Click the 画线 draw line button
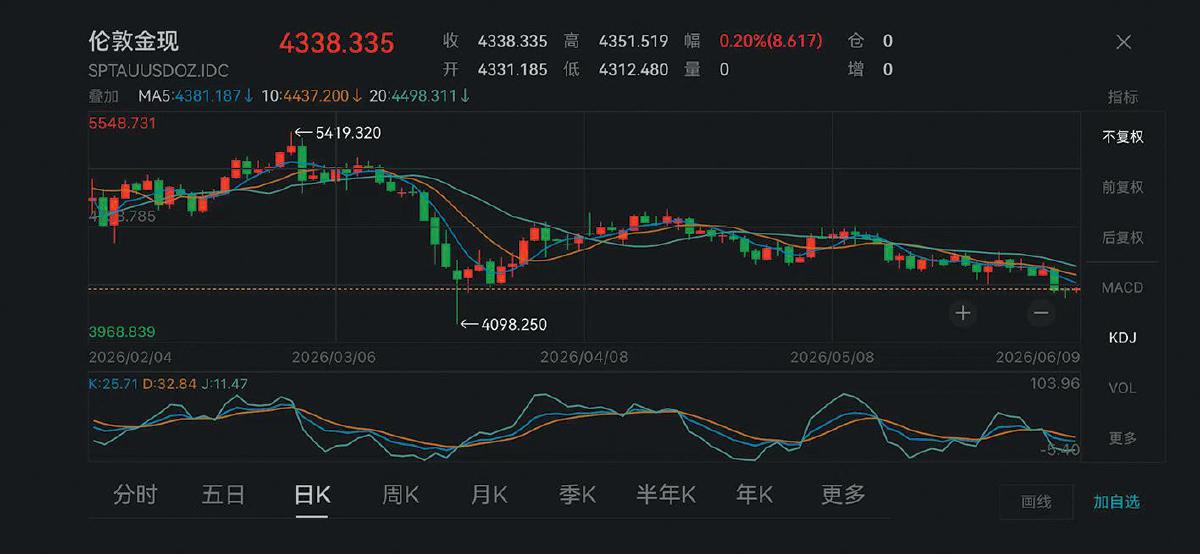The height and width of the screenshot is (554, 1200). [1036, 502]
